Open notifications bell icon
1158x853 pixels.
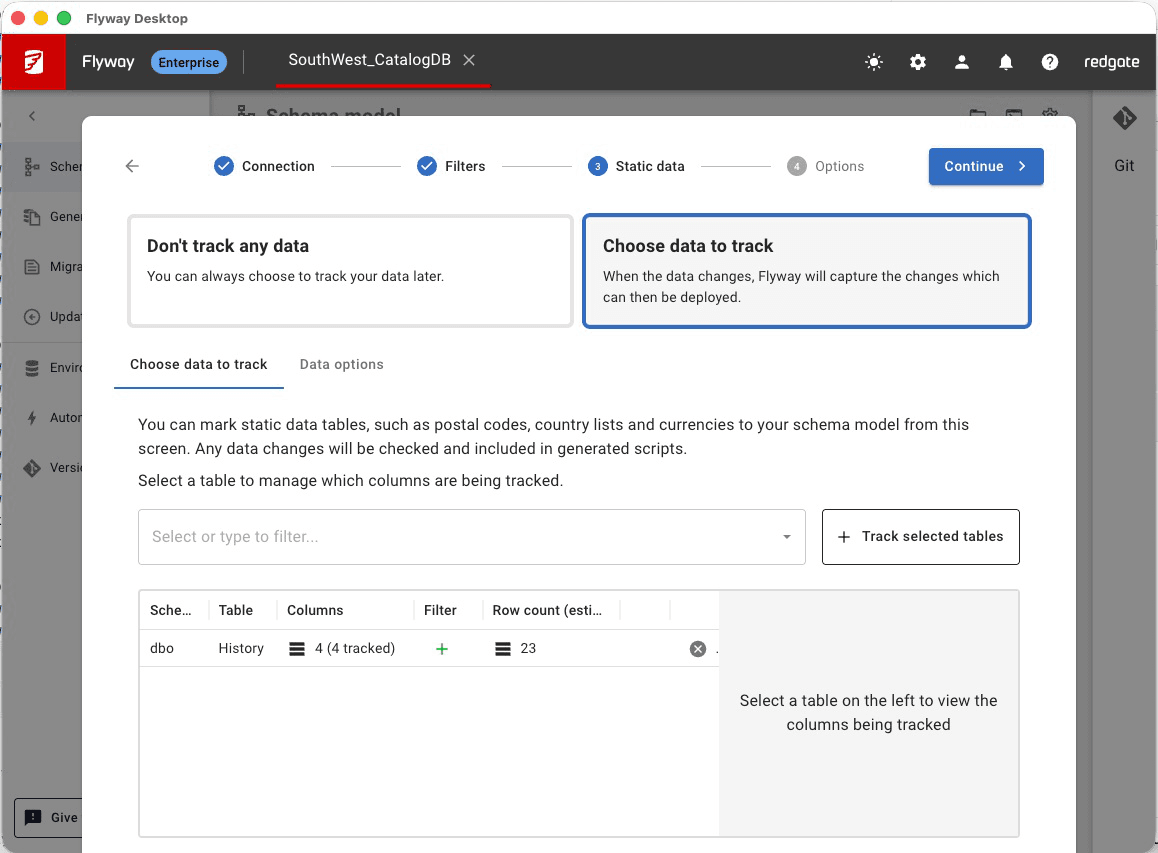click(1005, 62)
